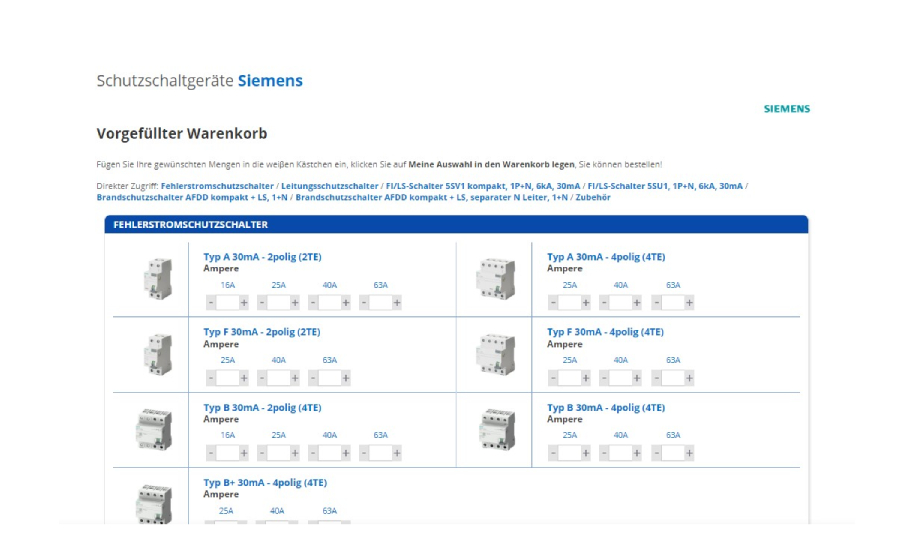914x556 pixels.
Task: Select Brandschutzschalter AFDD separater N Leiter link
Action: click(431, 198)
